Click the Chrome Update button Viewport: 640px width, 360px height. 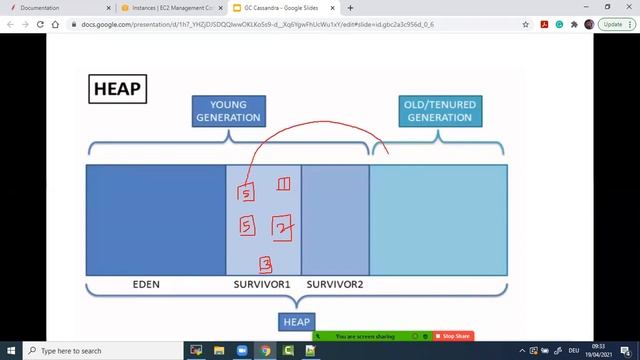point(613,24)
